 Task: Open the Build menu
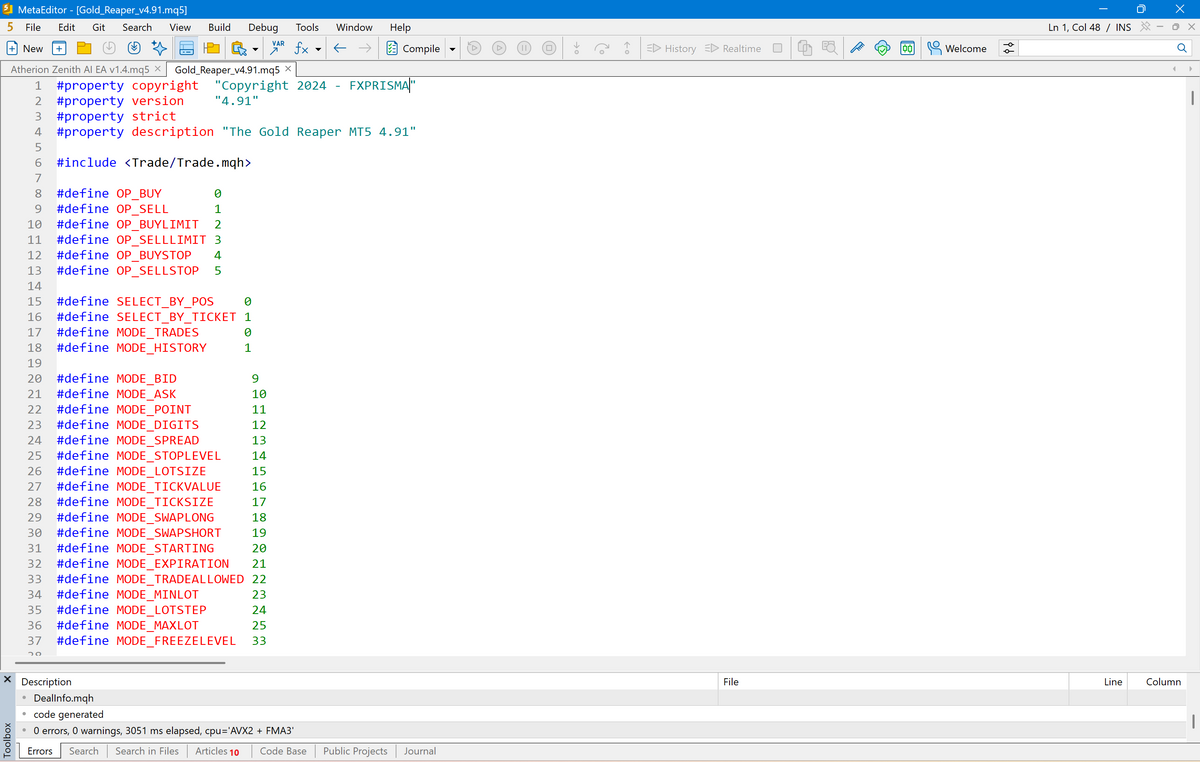pyautogui.click(x=219, y=27)
